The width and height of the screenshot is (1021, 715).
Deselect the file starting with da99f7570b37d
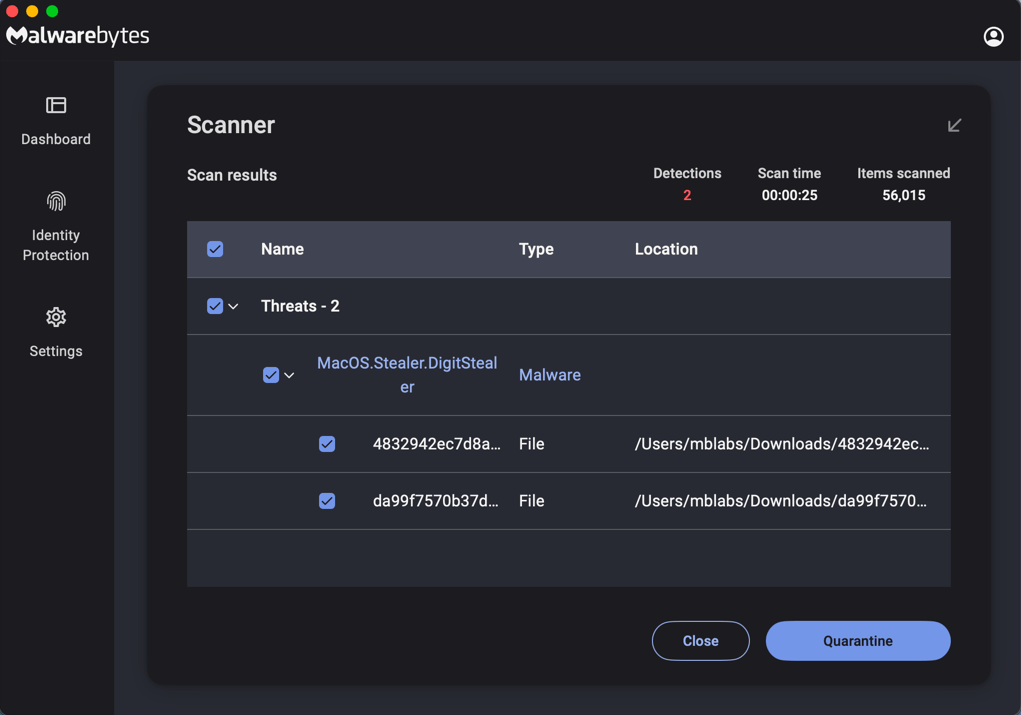(x=327, y=500)
